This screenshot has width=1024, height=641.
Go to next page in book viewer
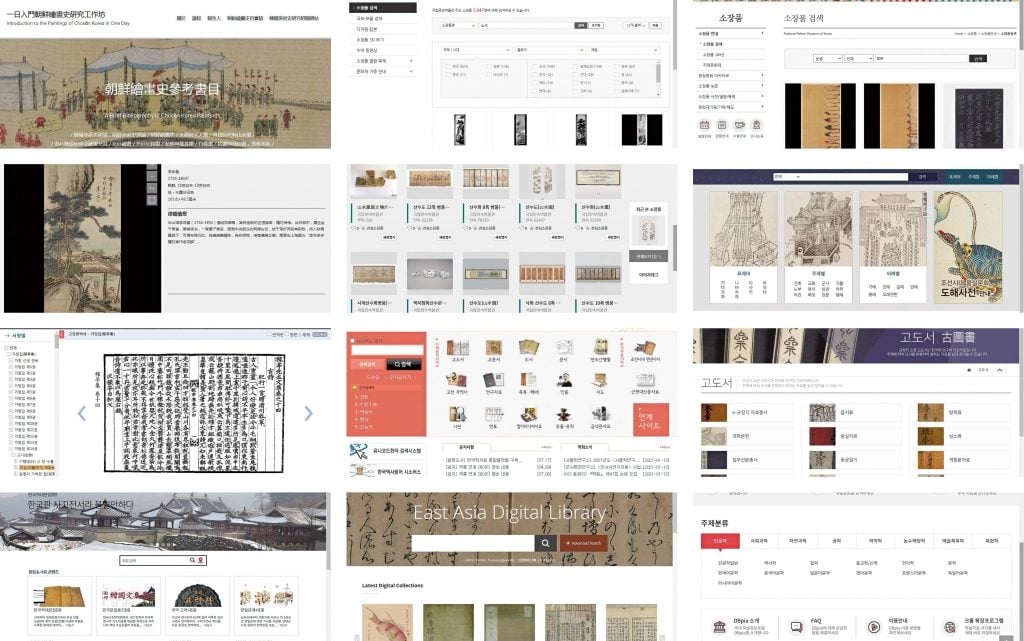coord(309,413)
